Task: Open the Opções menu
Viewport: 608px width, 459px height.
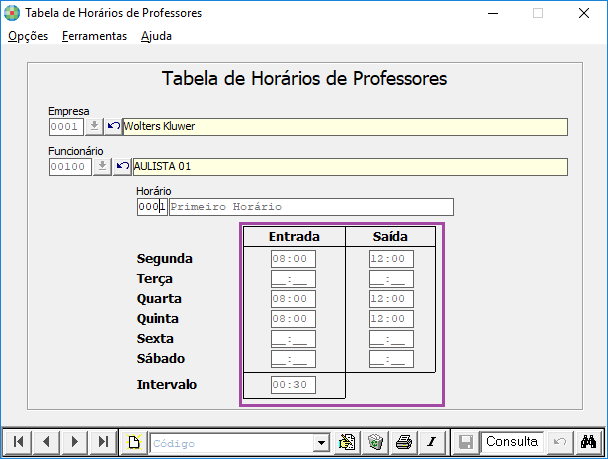Action: 28,36
